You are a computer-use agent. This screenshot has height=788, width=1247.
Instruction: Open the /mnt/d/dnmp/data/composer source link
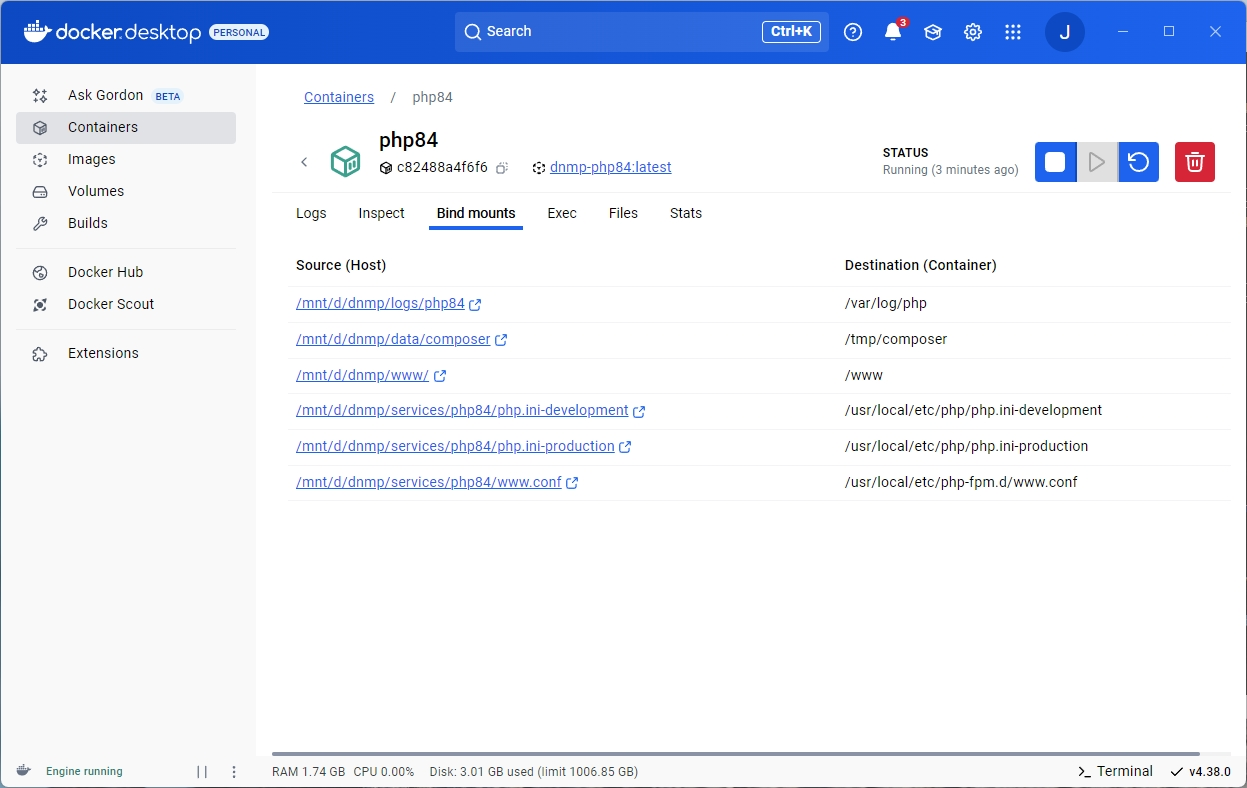[x=393, y=340]
